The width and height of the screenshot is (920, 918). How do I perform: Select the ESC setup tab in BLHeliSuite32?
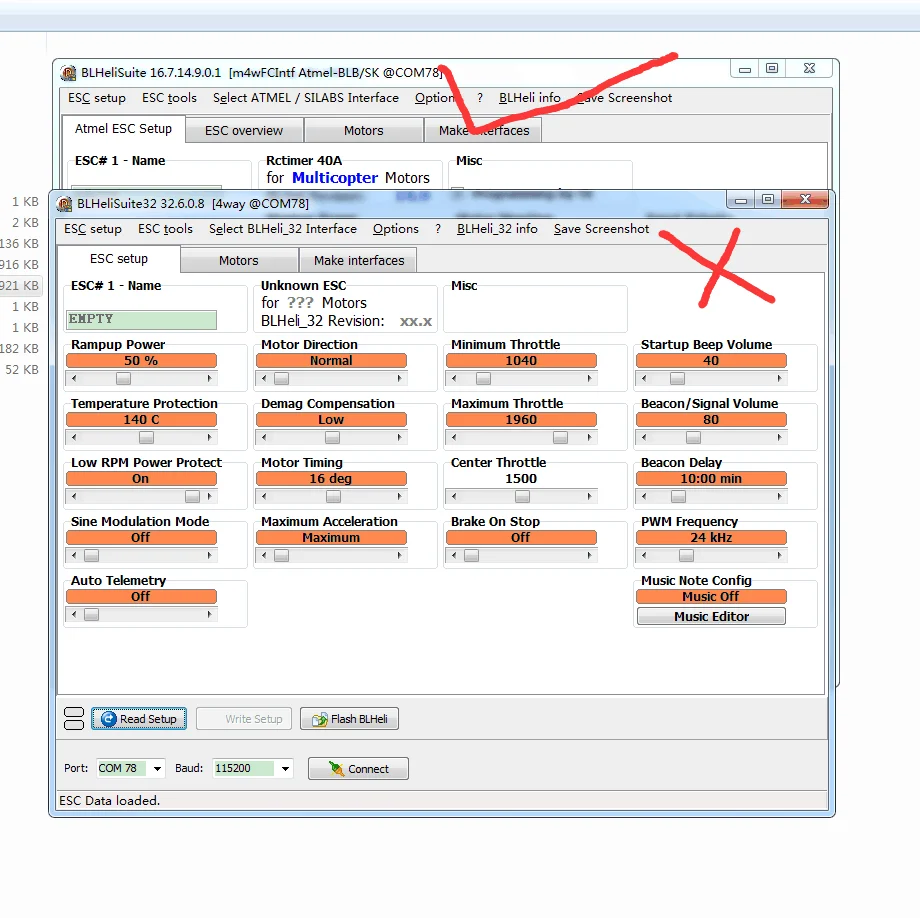[x=119, y=259]
